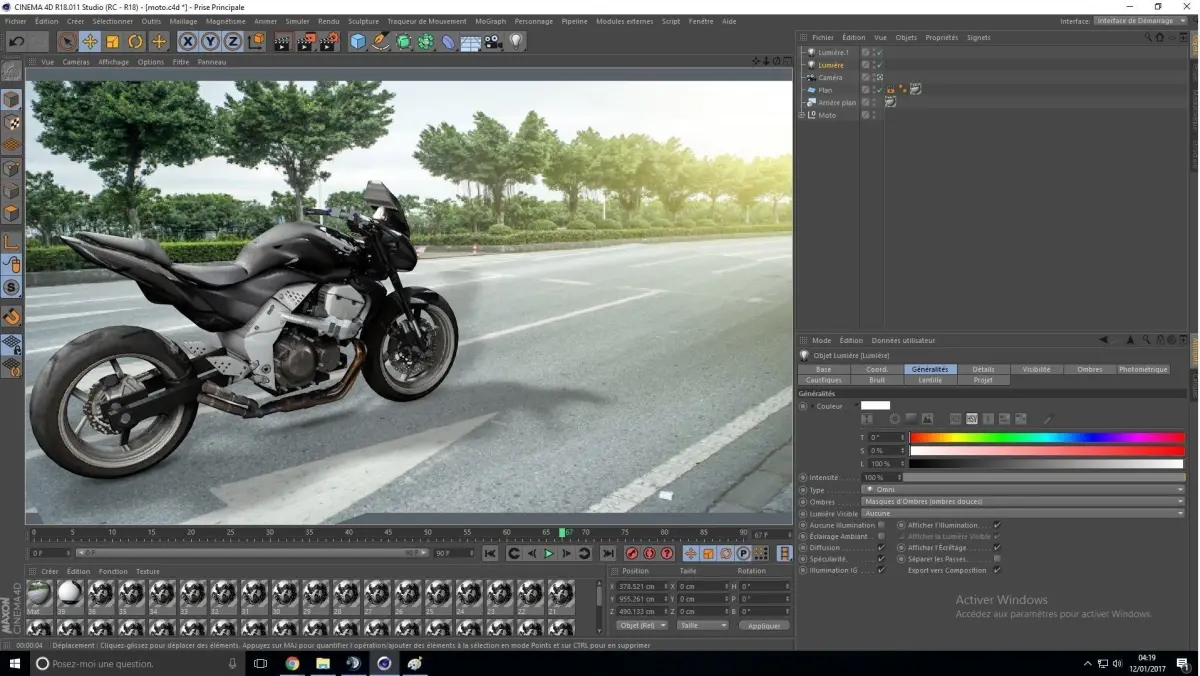Viewport: 1200px width, 676px height.
Task: Click the Appliquer button
Action: click(x=764, y=625)
